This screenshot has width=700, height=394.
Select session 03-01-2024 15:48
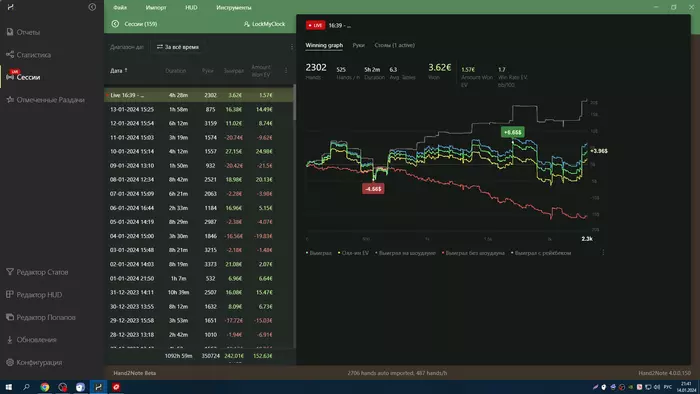[199, 250]
